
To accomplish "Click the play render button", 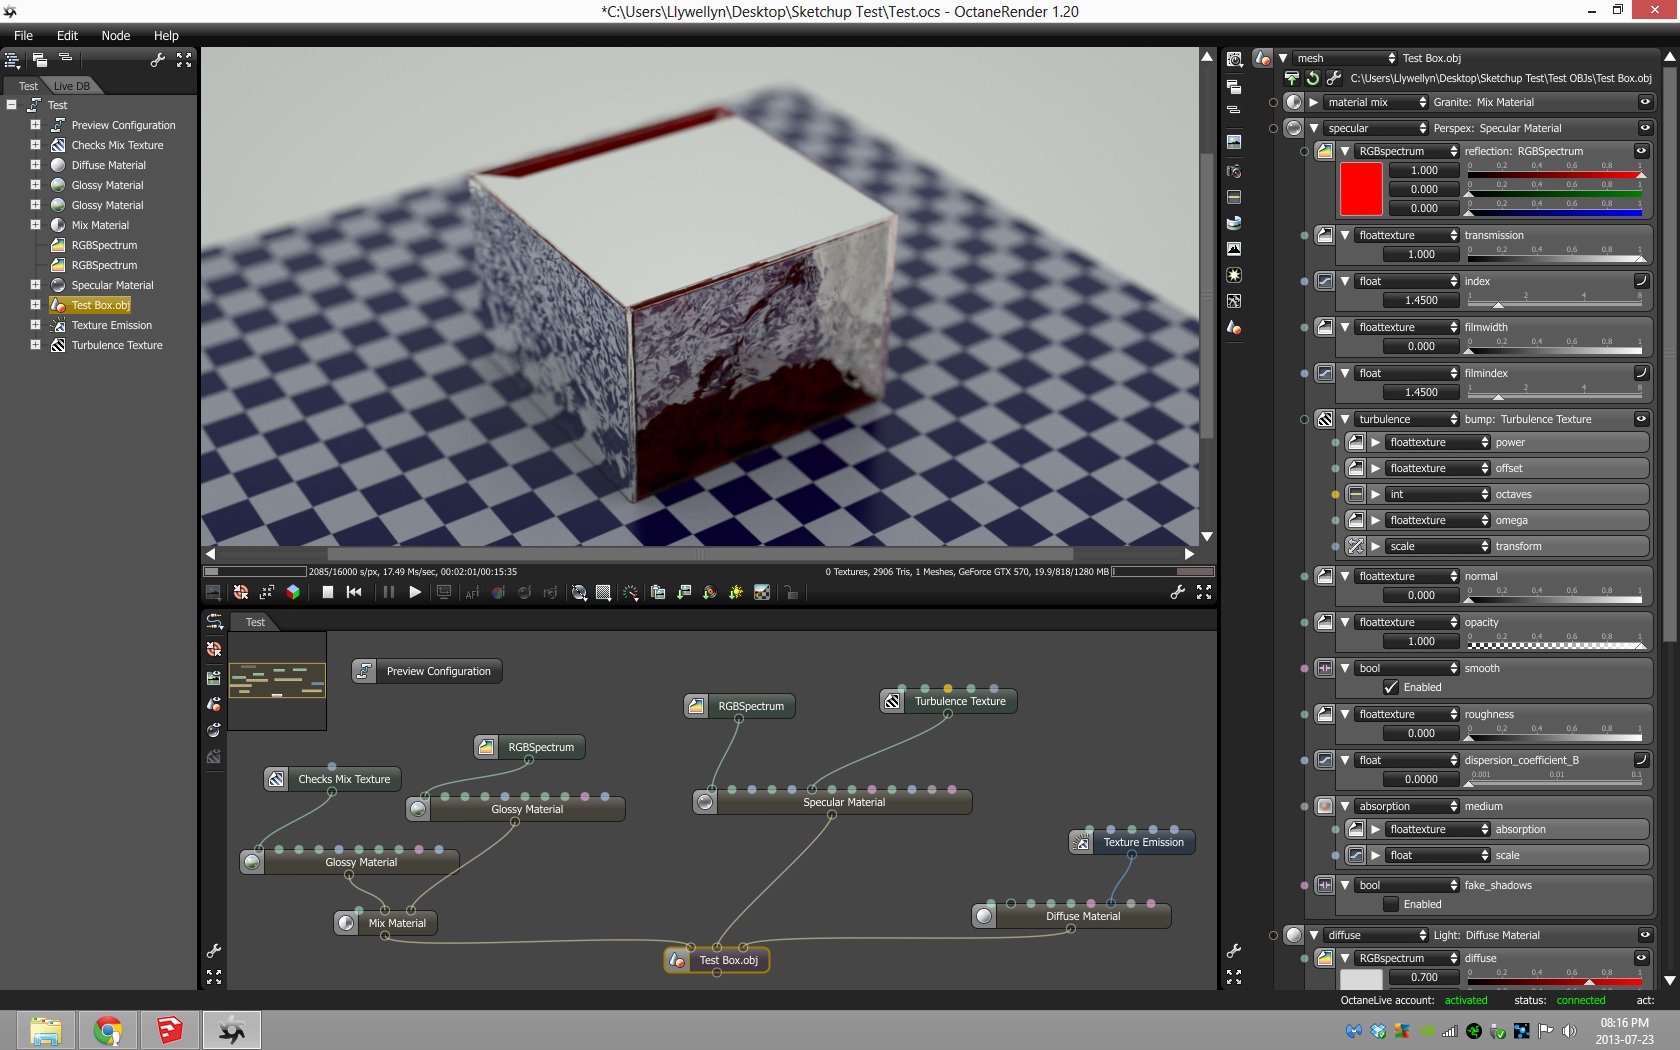I will (x=415, y=592).
